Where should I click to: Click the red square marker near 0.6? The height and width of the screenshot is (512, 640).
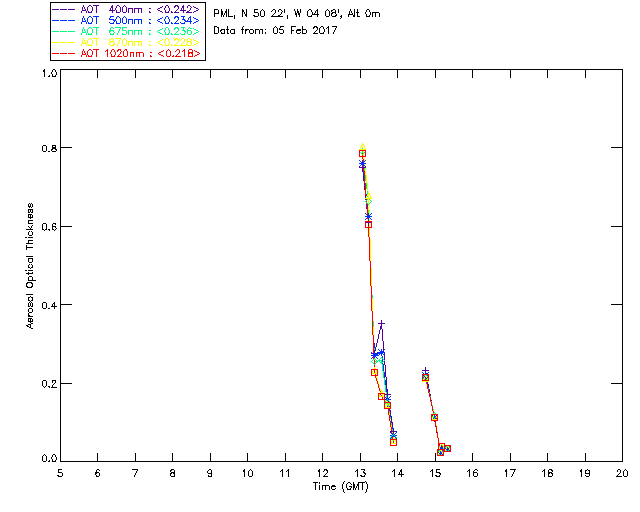point(369,225)
